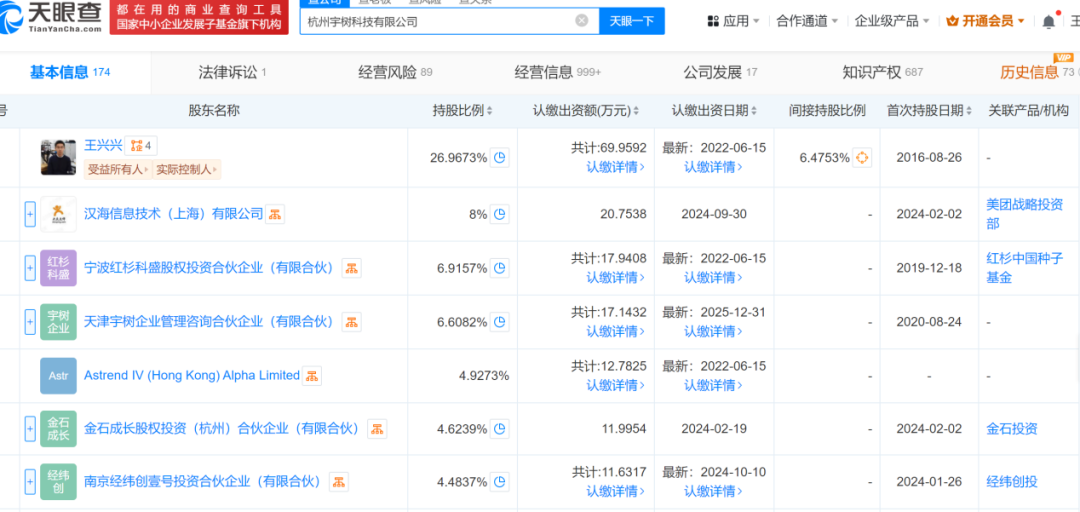1080x512 pixels.
Task: View 认缴详情 under 共计:17.1432
Action: [616, 331]
